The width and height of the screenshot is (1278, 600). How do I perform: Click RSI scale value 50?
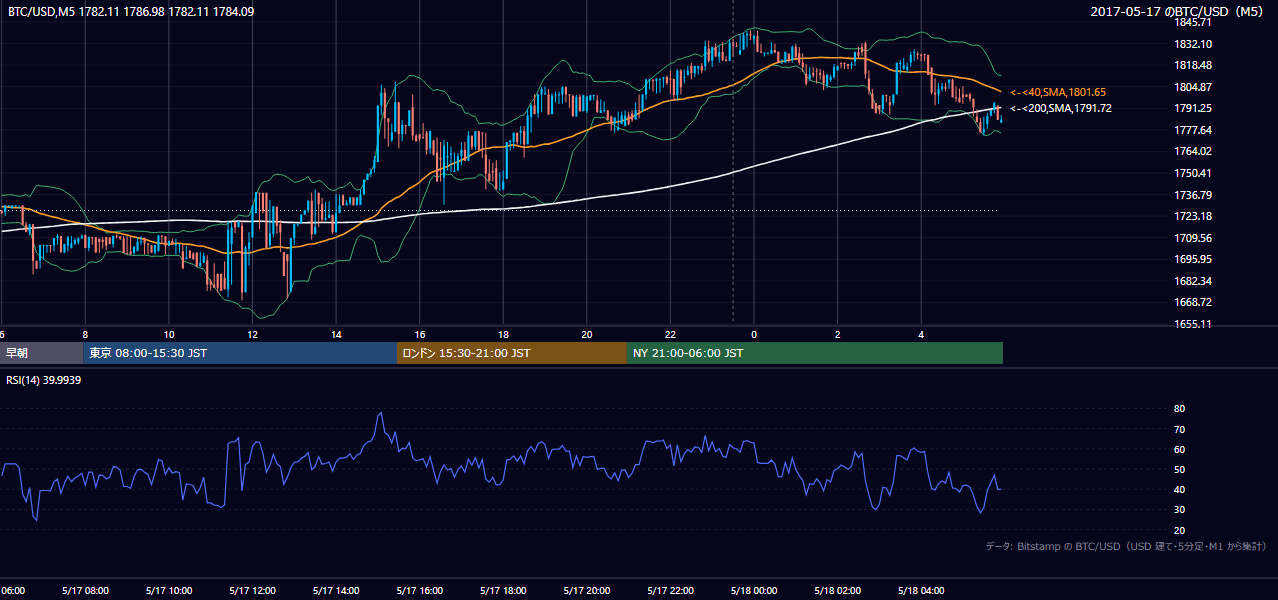coord(1179,469)
